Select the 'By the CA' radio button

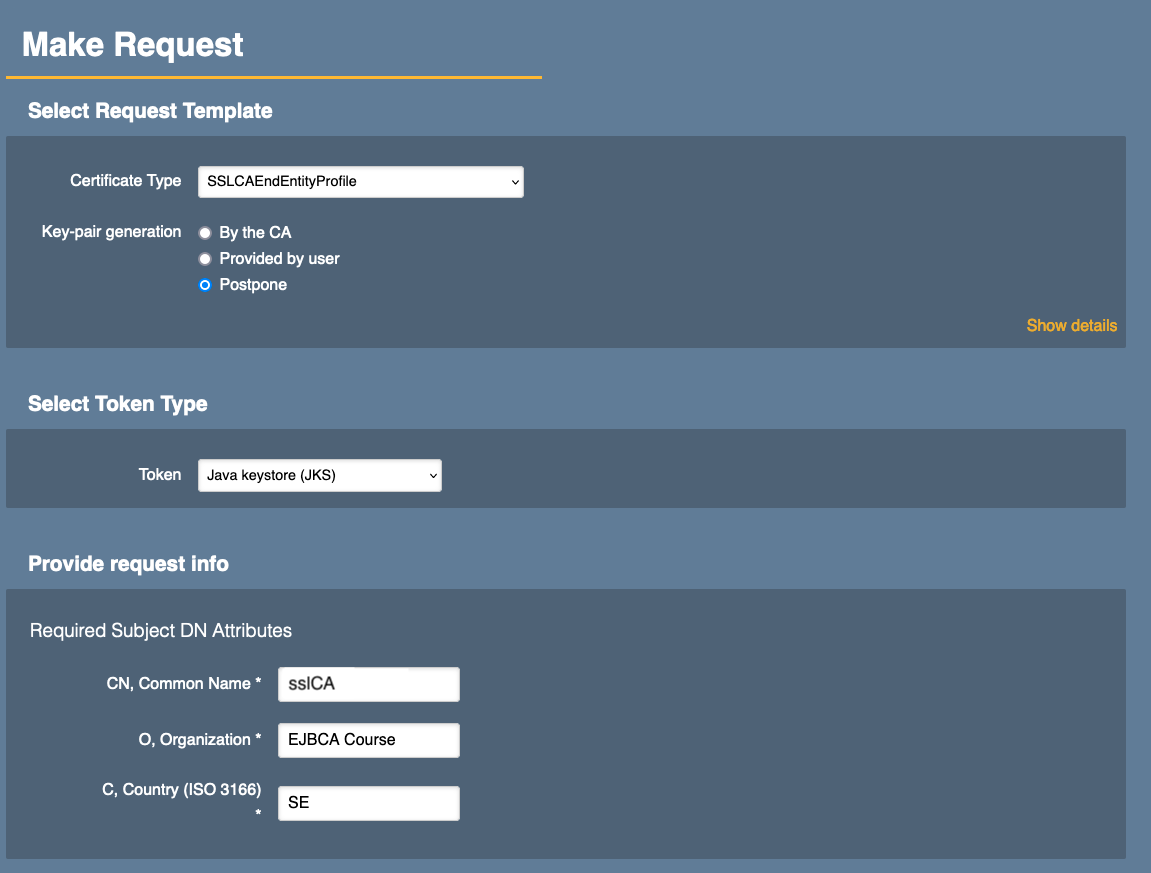click(205, 233)
